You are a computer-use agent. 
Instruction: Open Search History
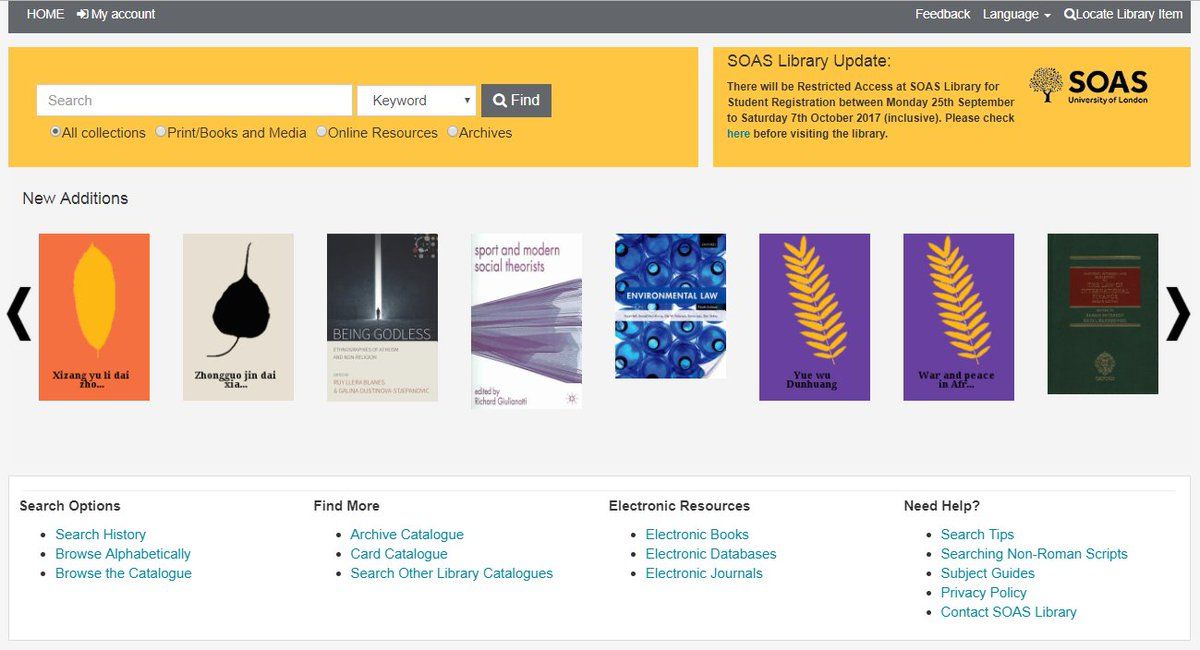tap(101, 534)
